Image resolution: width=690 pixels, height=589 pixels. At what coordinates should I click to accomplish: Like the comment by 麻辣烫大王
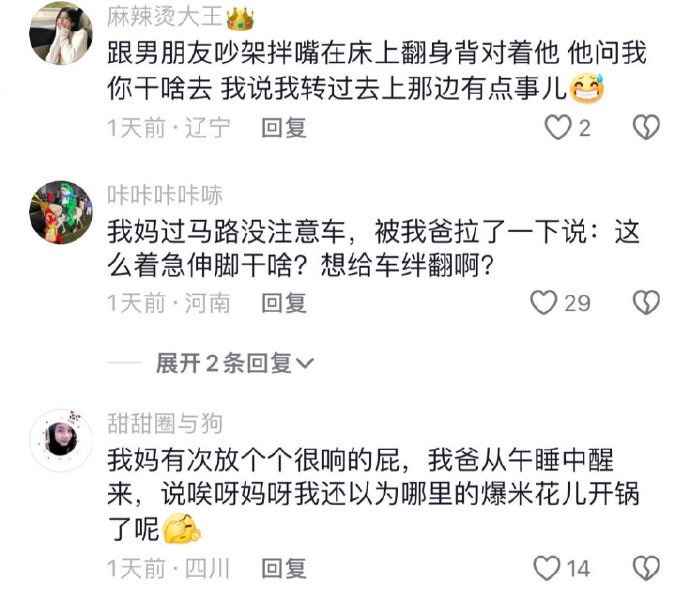(x=558, y=128)
